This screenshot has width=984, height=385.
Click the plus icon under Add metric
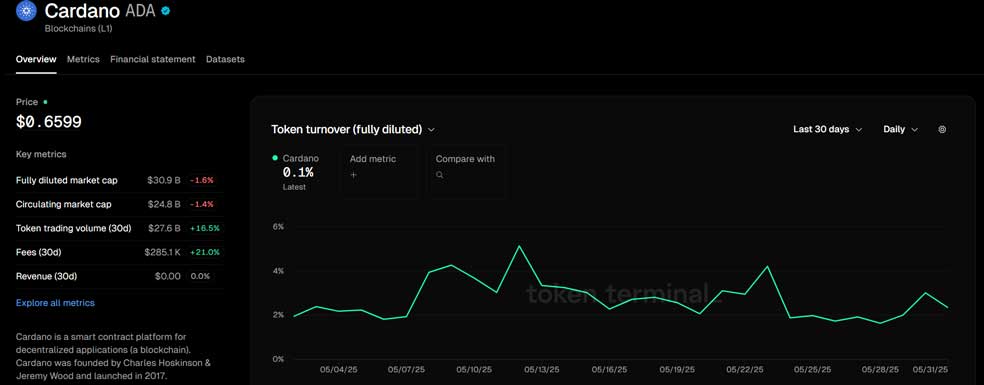(x=353, y=175)
